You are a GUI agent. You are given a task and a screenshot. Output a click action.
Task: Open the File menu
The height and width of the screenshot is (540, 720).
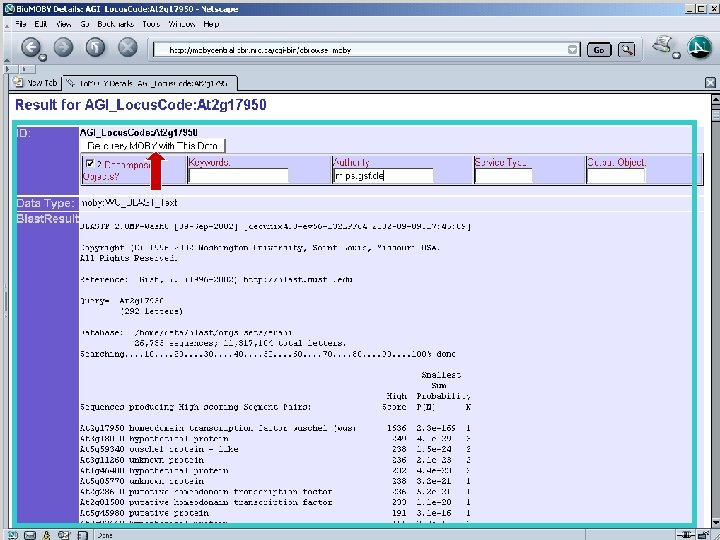point(21,24)
